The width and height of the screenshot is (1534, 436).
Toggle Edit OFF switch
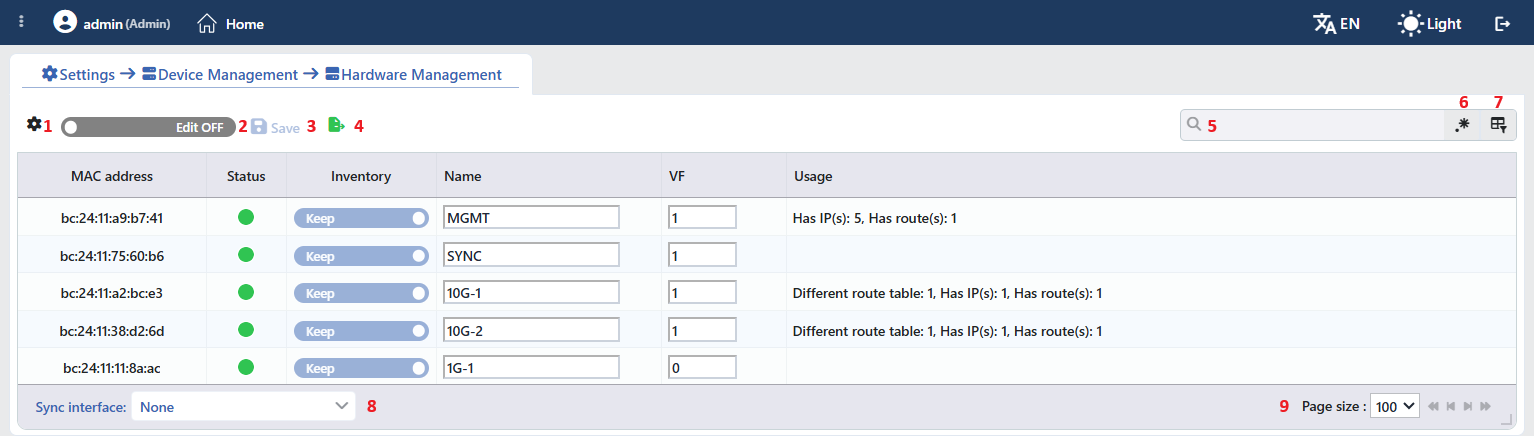[x=148, y=127]
